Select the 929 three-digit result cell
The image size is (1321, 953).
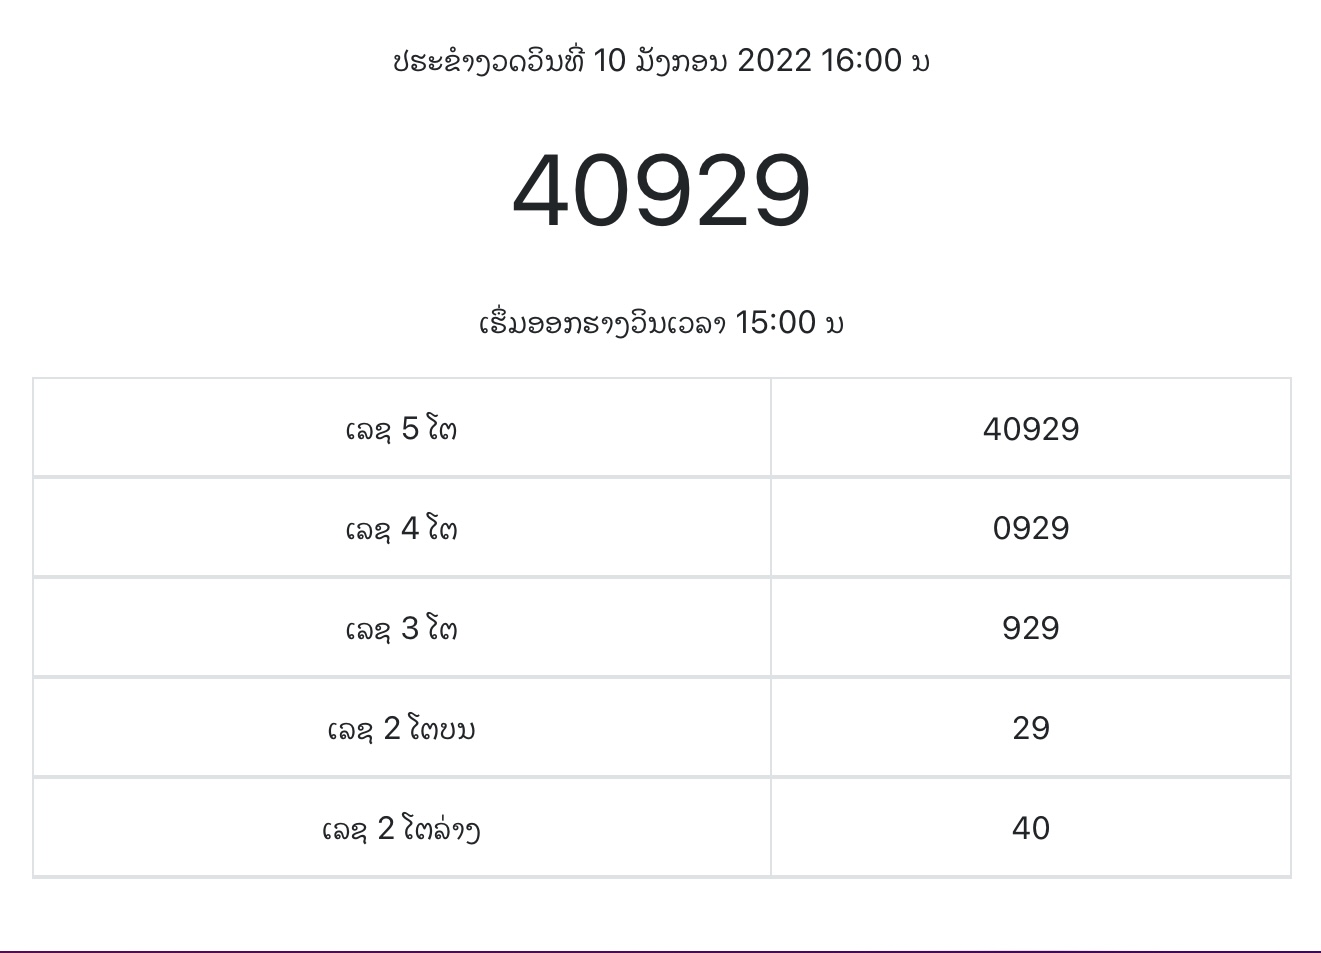pos(1031,628)
